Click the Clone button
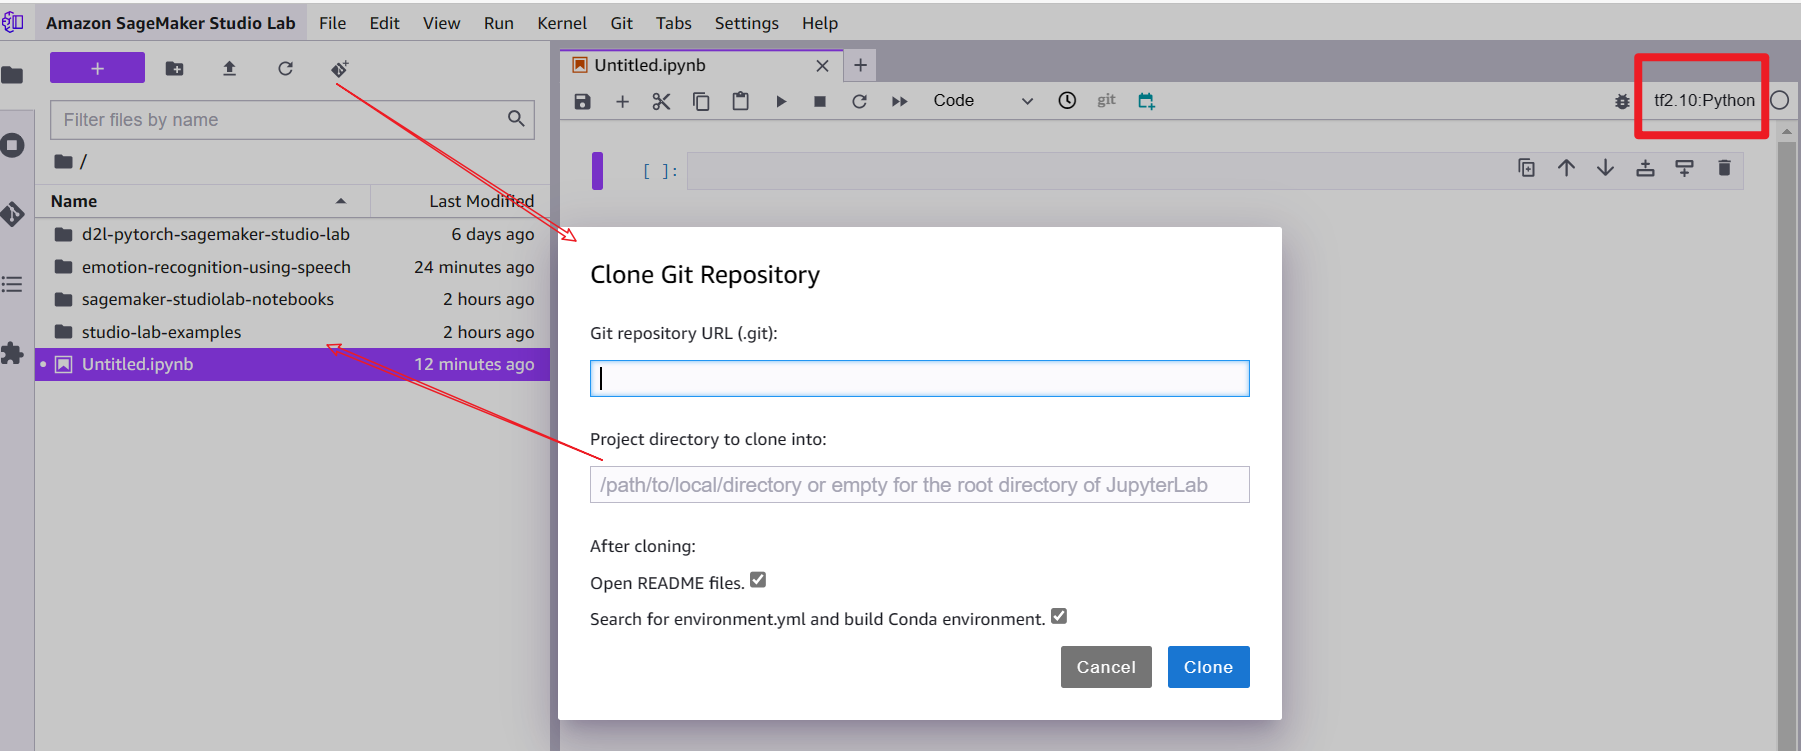The image size is (1801, 751). pos(1208,667)
